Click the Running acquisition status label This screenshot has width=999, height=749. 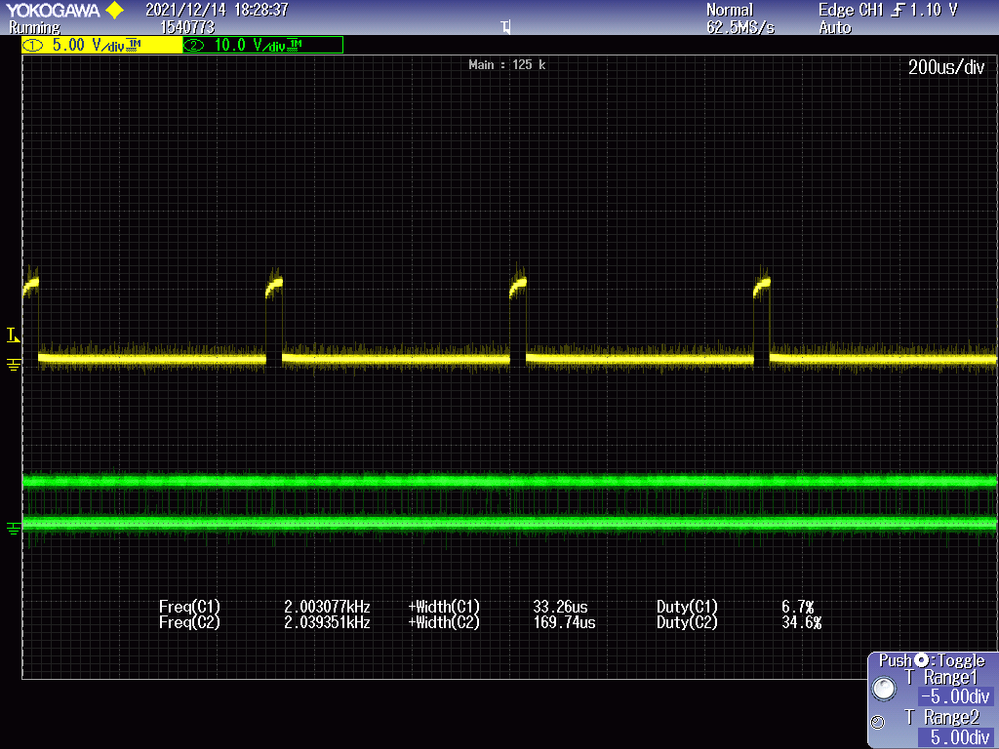tap(34, 27)
